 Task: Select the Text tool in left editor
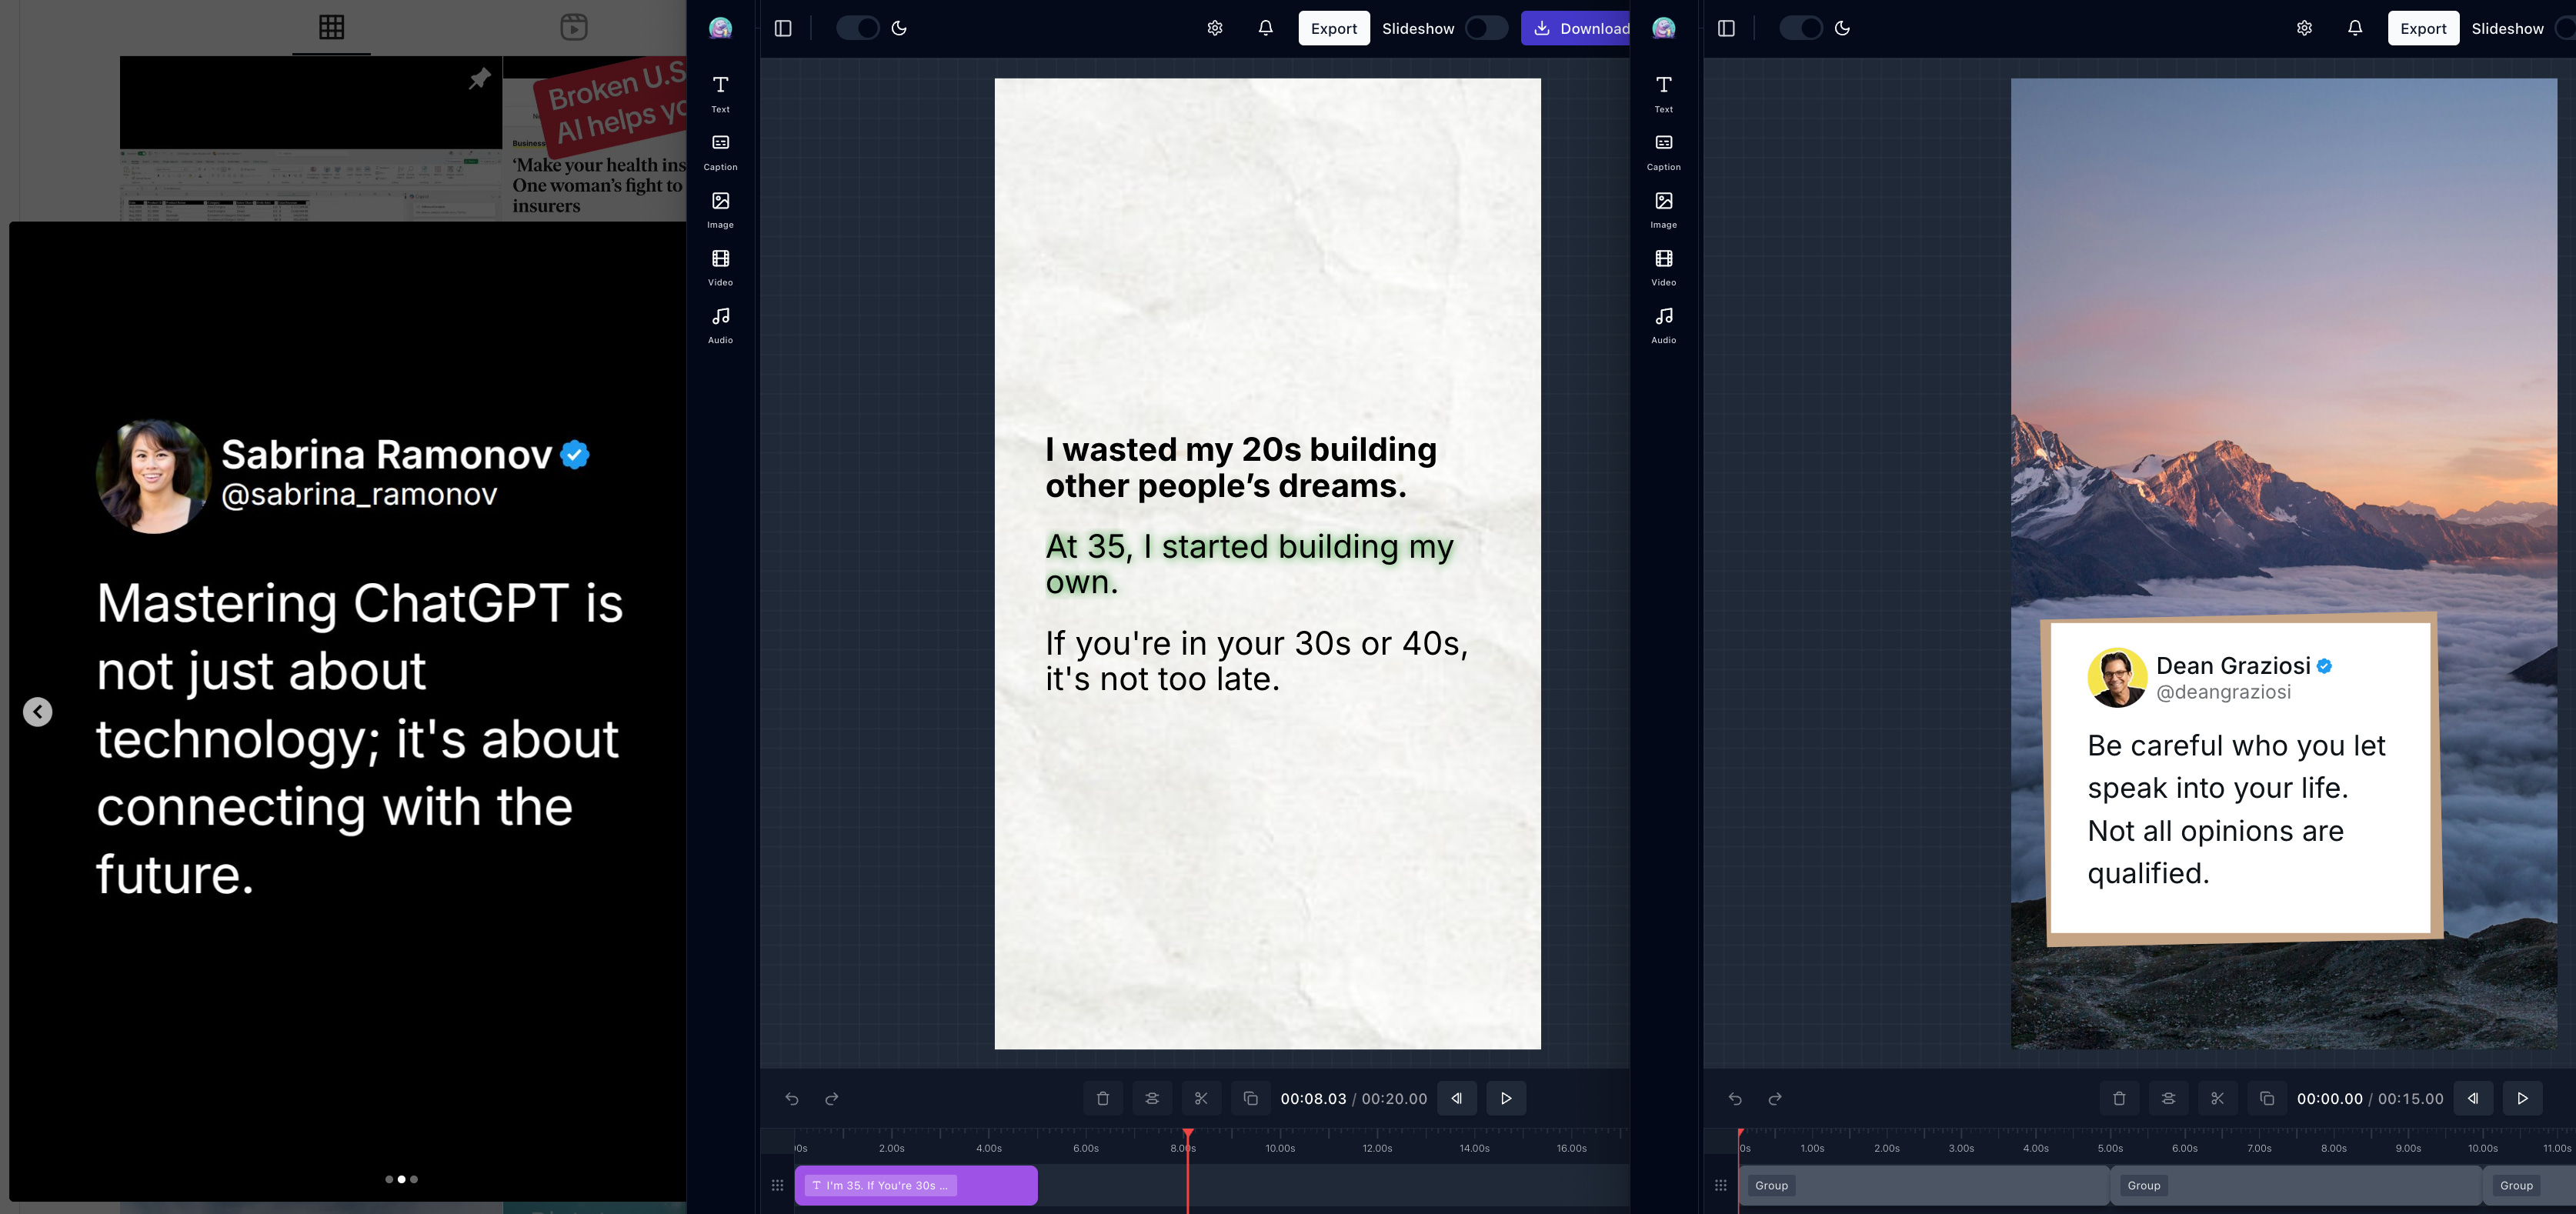tap(720, 93)
